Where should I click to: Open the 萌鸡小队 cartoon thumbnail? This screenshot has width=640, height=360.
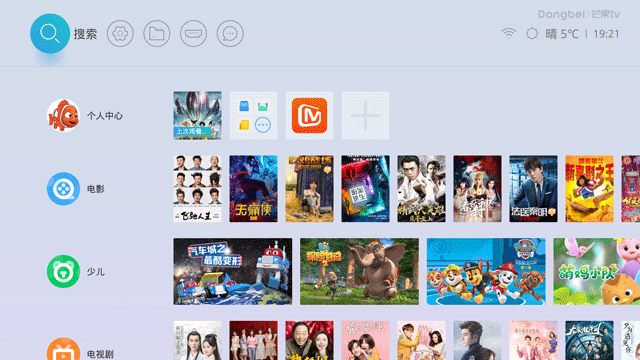click(x=597, y=271)
